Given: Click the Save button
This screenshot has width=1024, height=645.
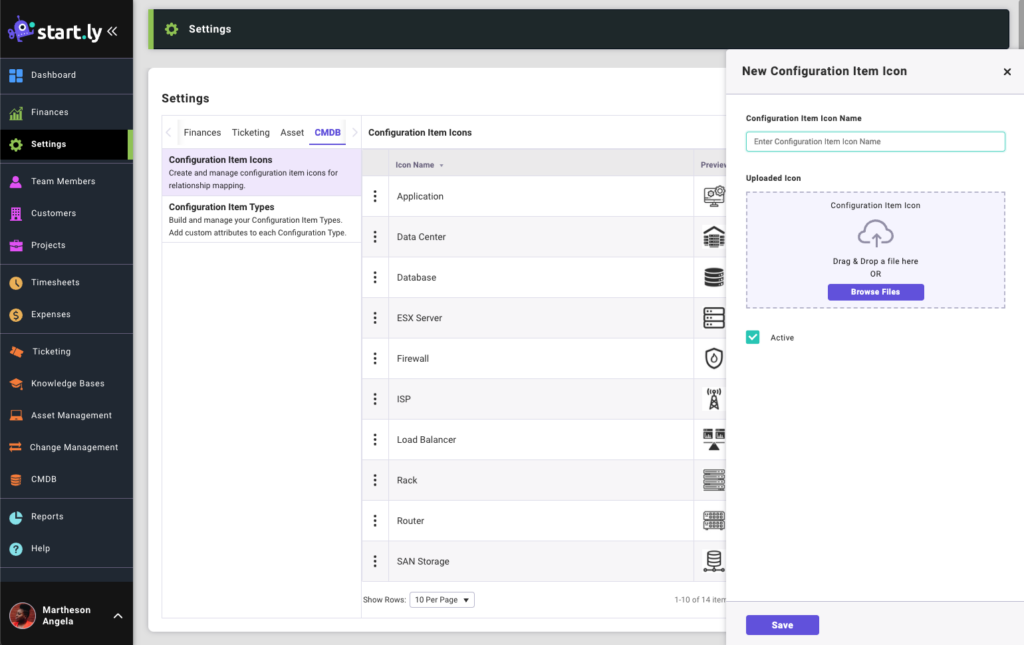Looking at the screenshot, I should pos(782,625).
